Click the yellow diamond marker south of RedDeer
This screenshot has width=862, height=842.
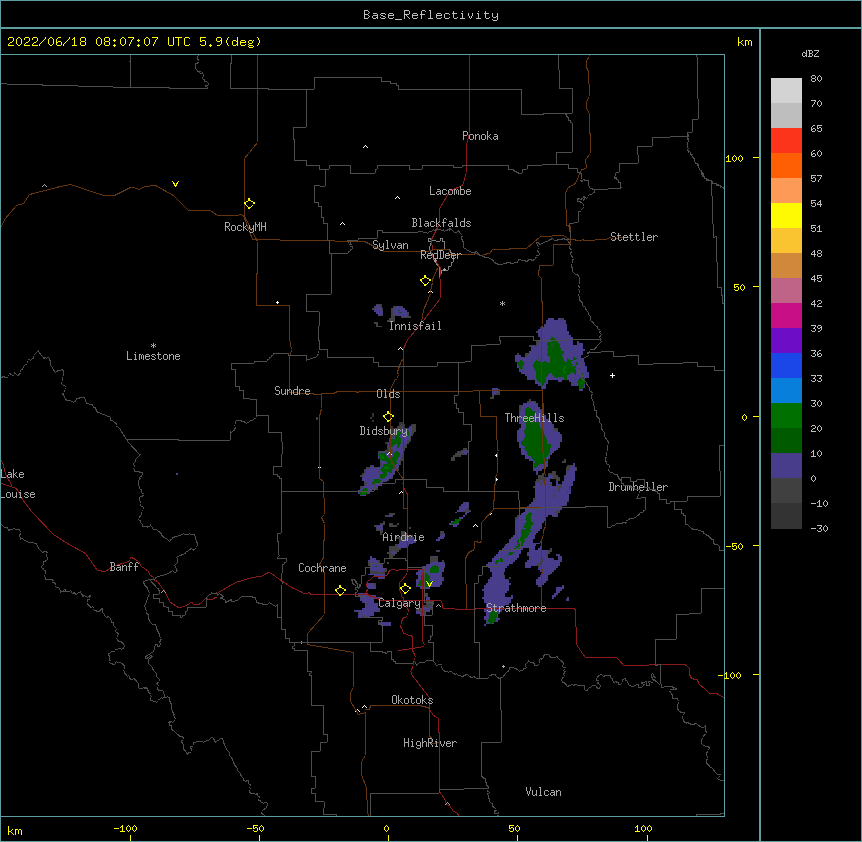[x=426, y=281]
